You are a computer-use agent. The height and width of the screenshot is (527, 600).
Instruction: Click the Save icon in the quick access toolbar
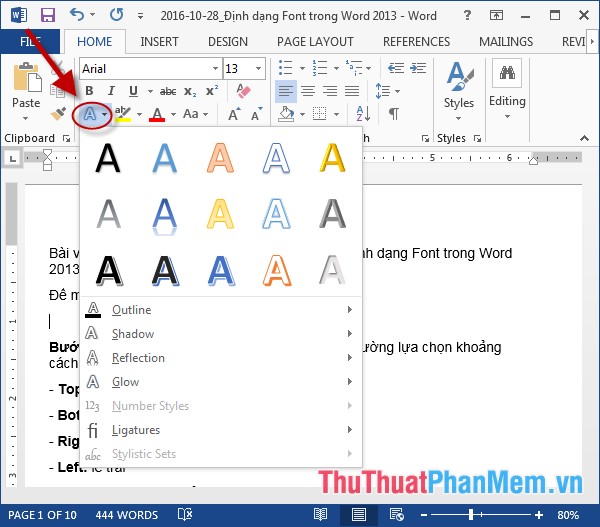coord(48,15)
